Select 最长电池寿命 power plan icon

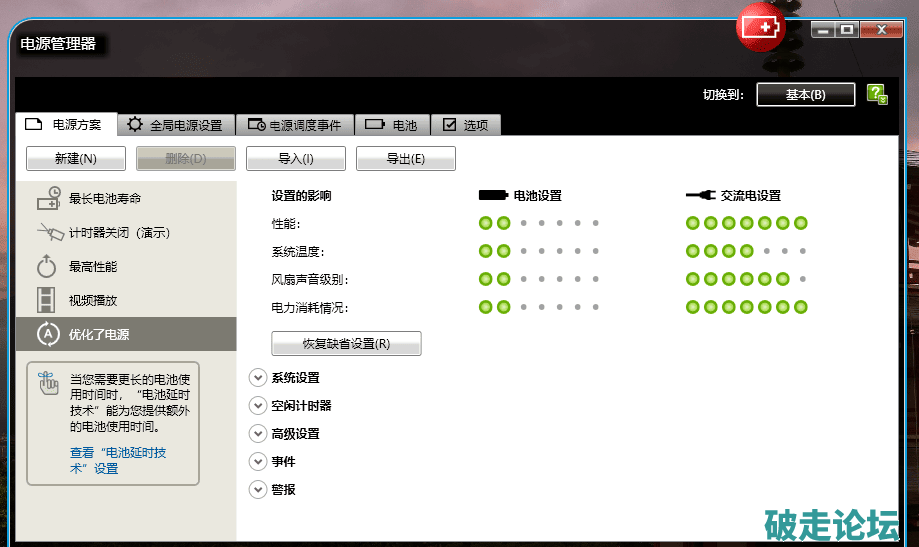coord(48,199)
